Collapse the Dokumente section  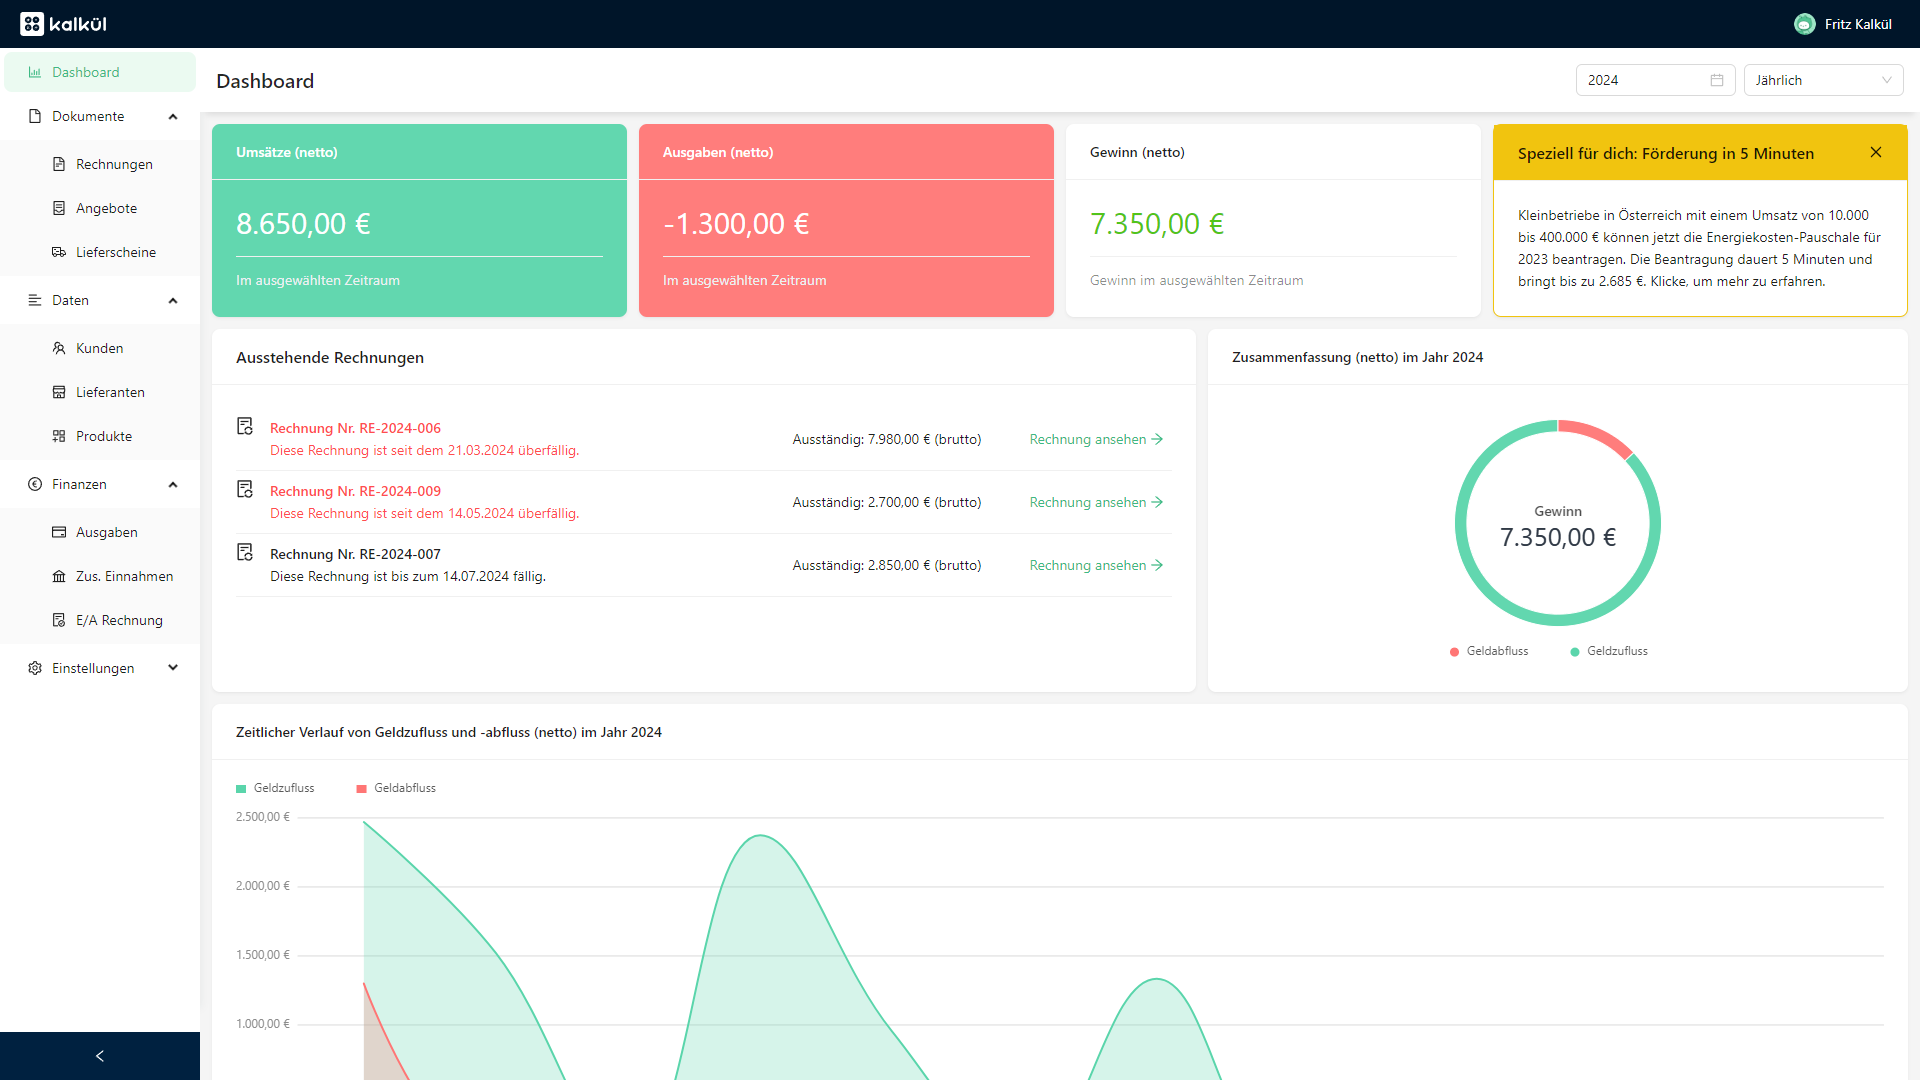(x=172, y=116)
